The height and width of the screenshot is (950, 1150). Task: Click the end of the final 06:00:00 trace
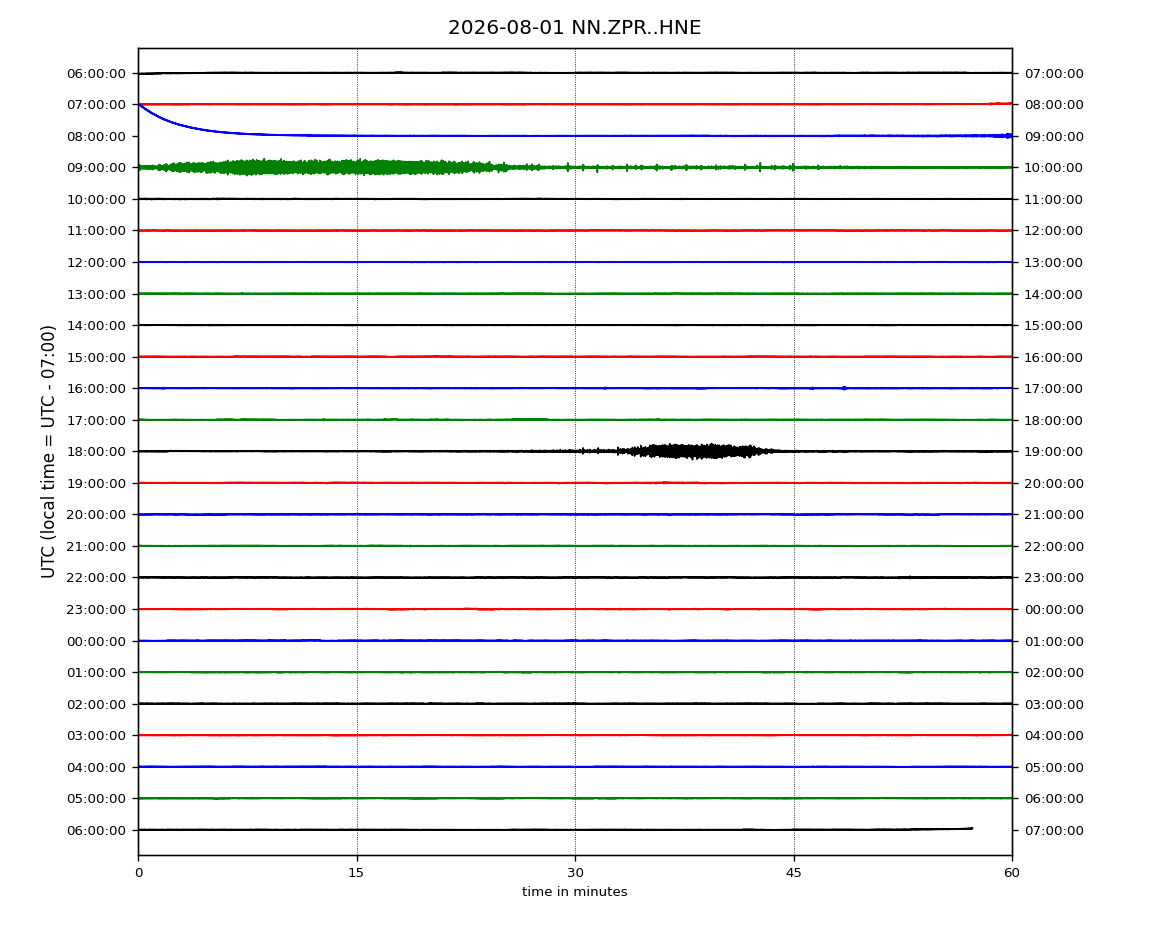click(x=970, y=828)
